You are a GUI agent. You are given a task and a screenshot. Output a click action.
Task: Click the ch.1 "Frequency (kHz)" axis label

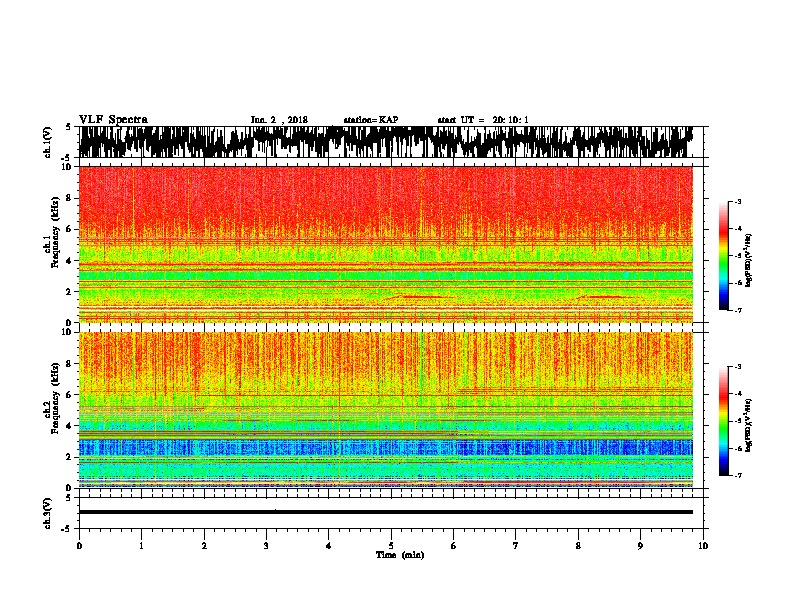(x=55, y=233)
